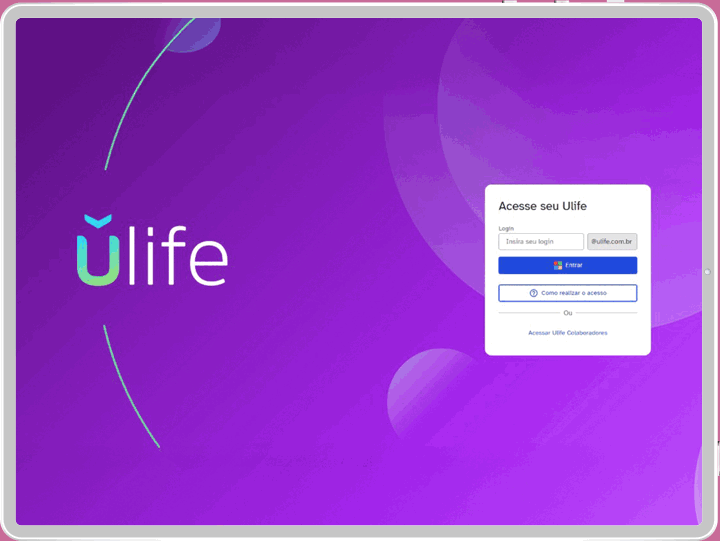Click the @ulife.com.br domain suffix box
Viewport: 720px width, 541px height.
612,242
